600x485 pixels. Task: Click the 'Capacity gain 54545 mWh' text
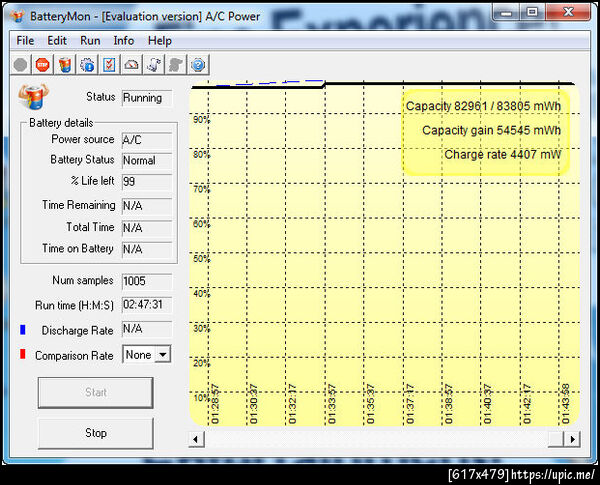[x=491, y=131]
